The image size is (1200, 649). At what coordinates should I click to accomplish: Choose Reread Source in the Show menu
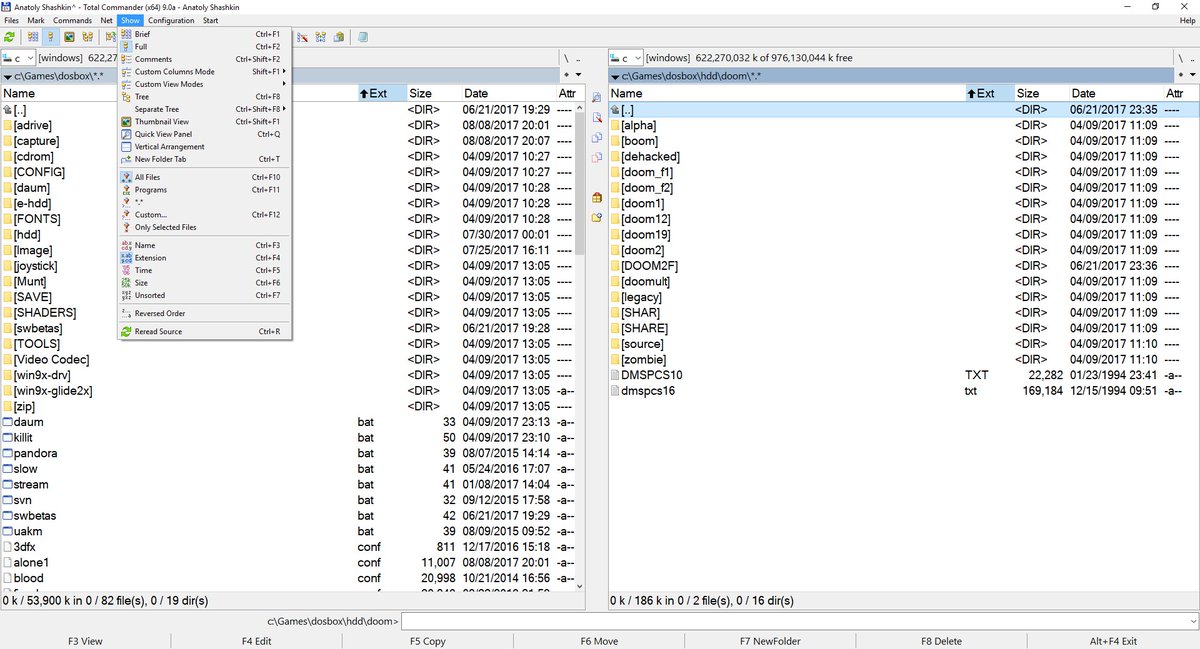[204, 331]
